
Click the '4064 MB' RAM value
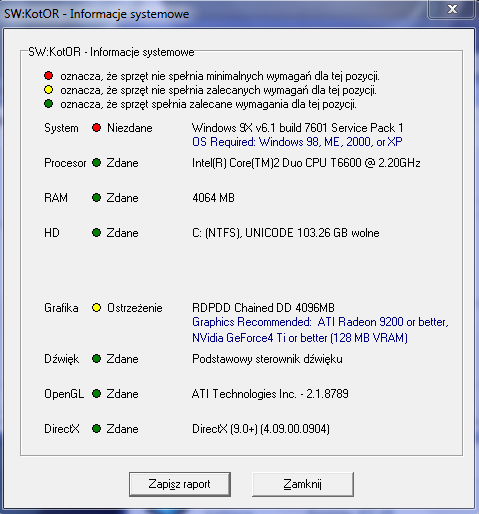coord(213,198)
